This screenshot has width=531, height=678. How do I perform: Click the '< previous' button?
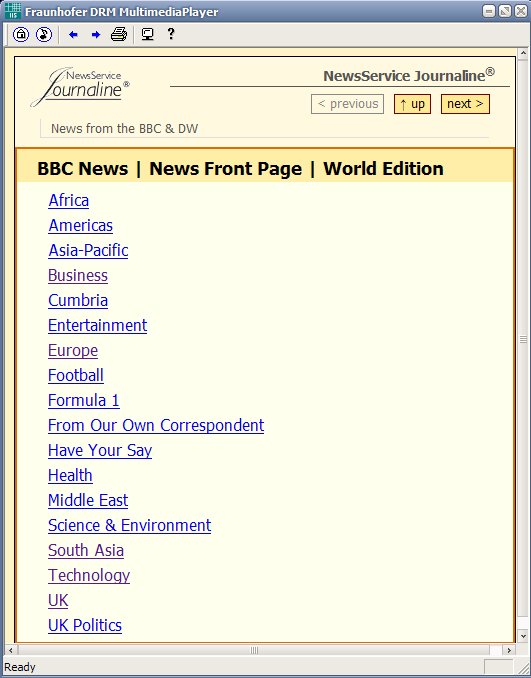348,104
